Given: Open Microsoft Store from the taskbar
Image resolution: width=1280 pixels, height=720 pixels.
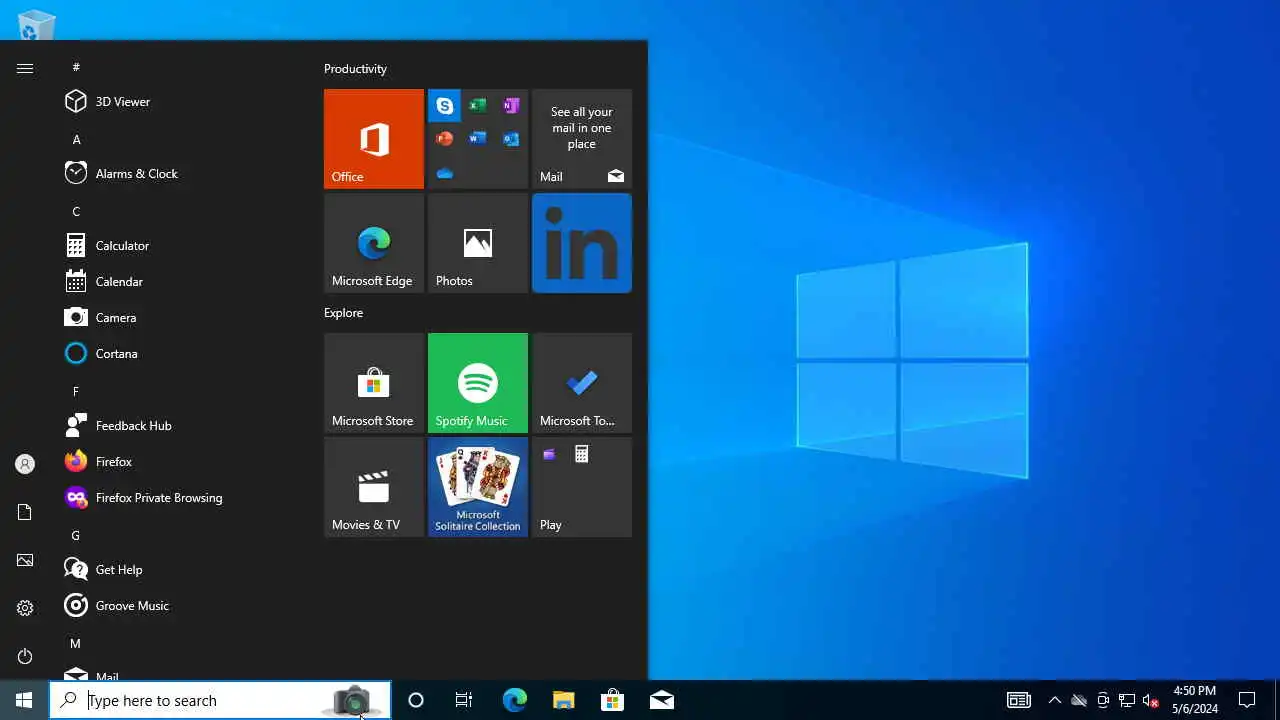Looking at the screenshot, I should 612,700.
